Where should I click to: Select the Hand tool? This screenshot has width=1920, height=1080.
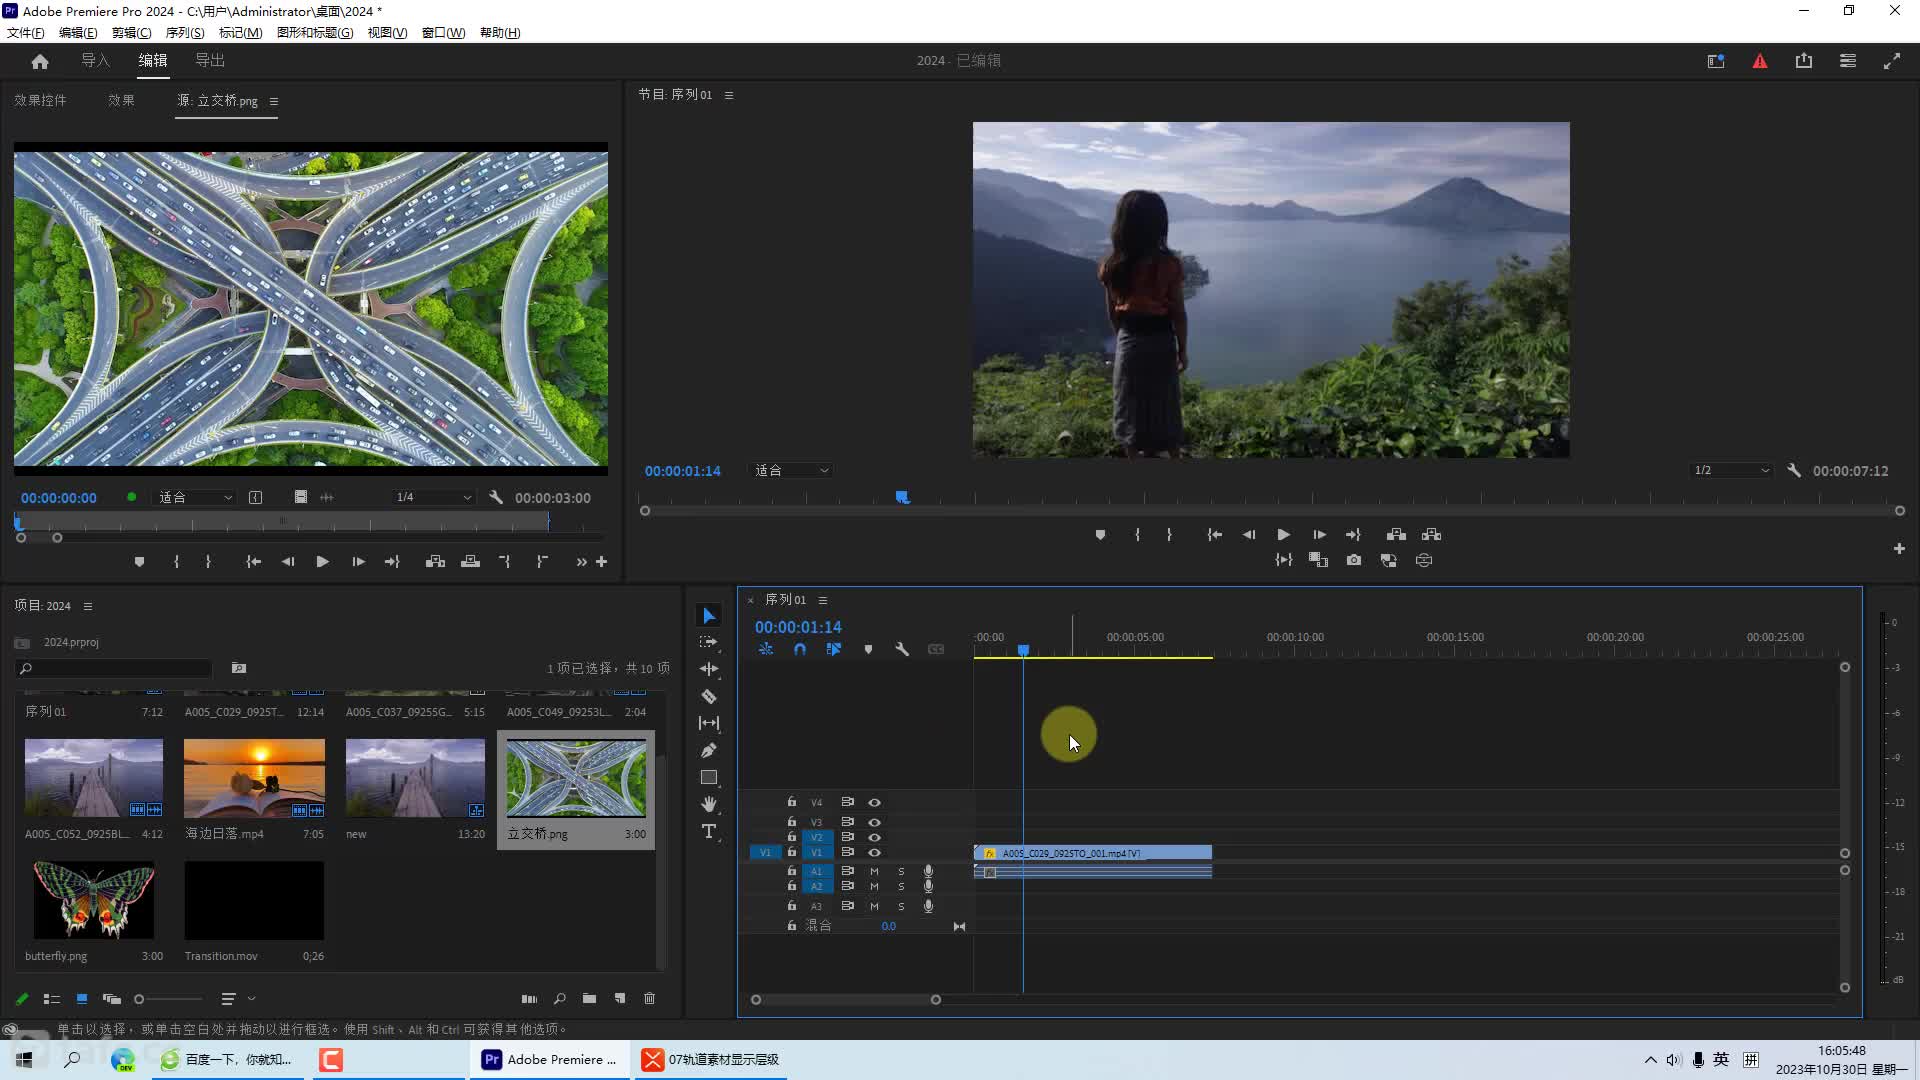(x=709, y=804)
